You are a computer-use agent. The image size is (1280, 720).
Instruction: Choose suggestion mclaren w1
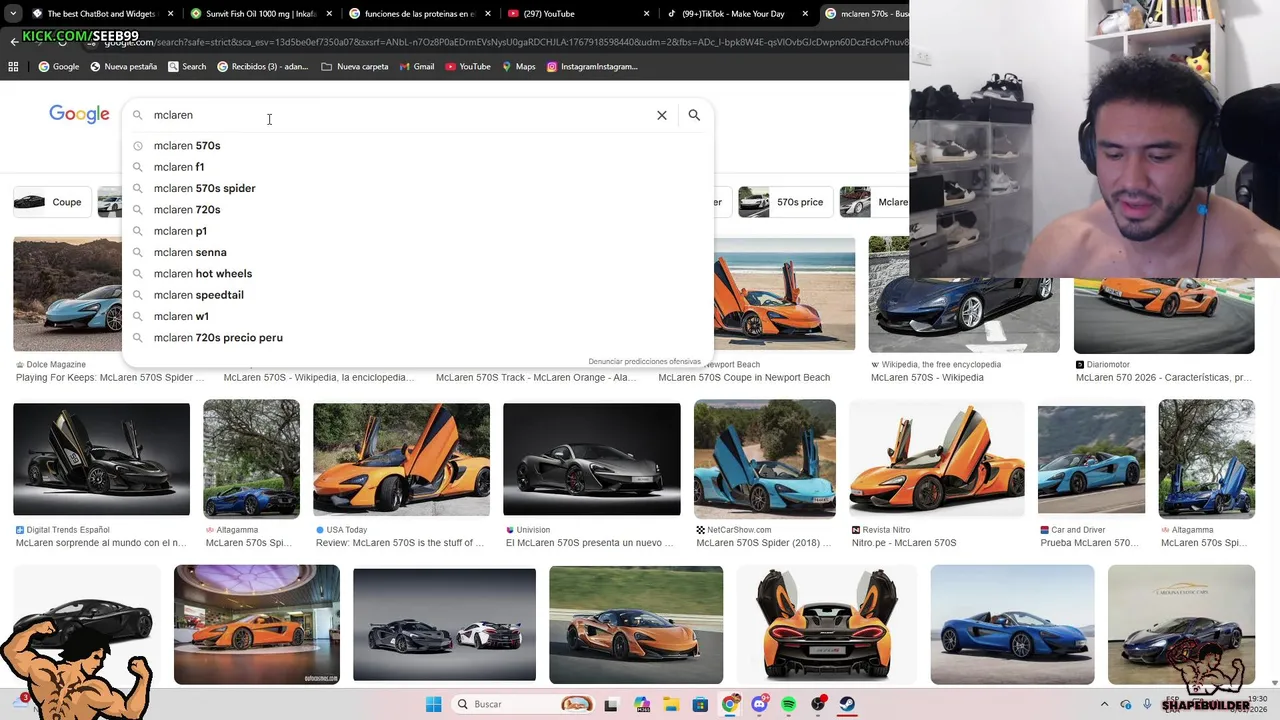coord(417,316)
